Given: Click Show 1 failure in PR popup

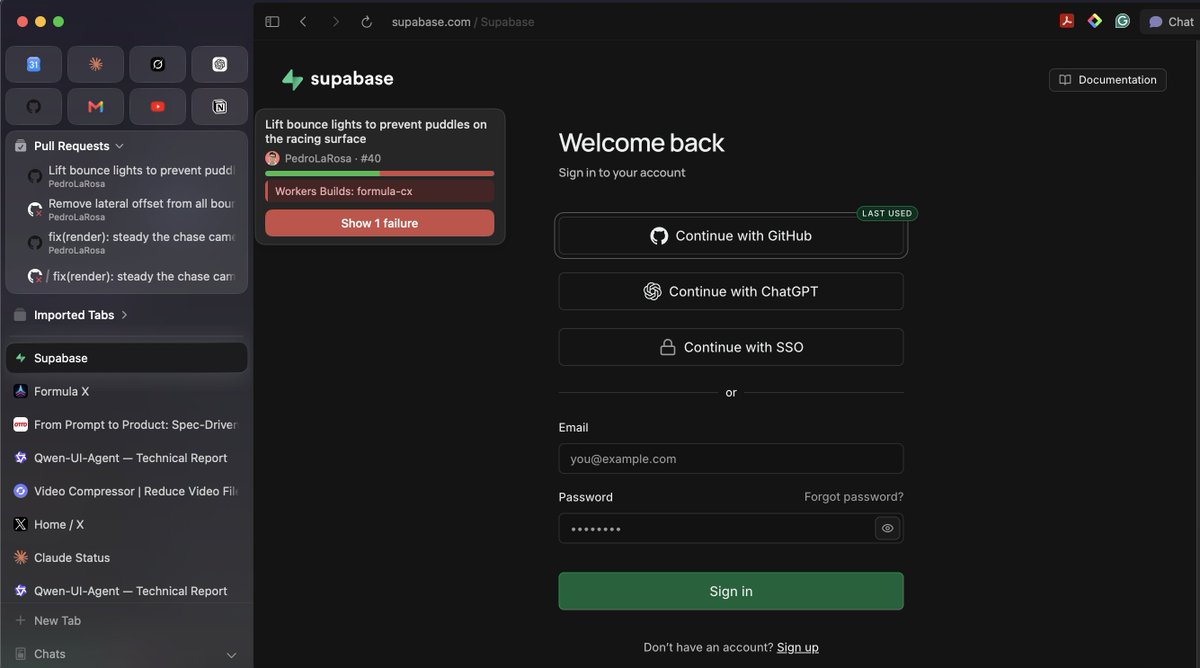Looking at the screenshot, I should point(379,223).
